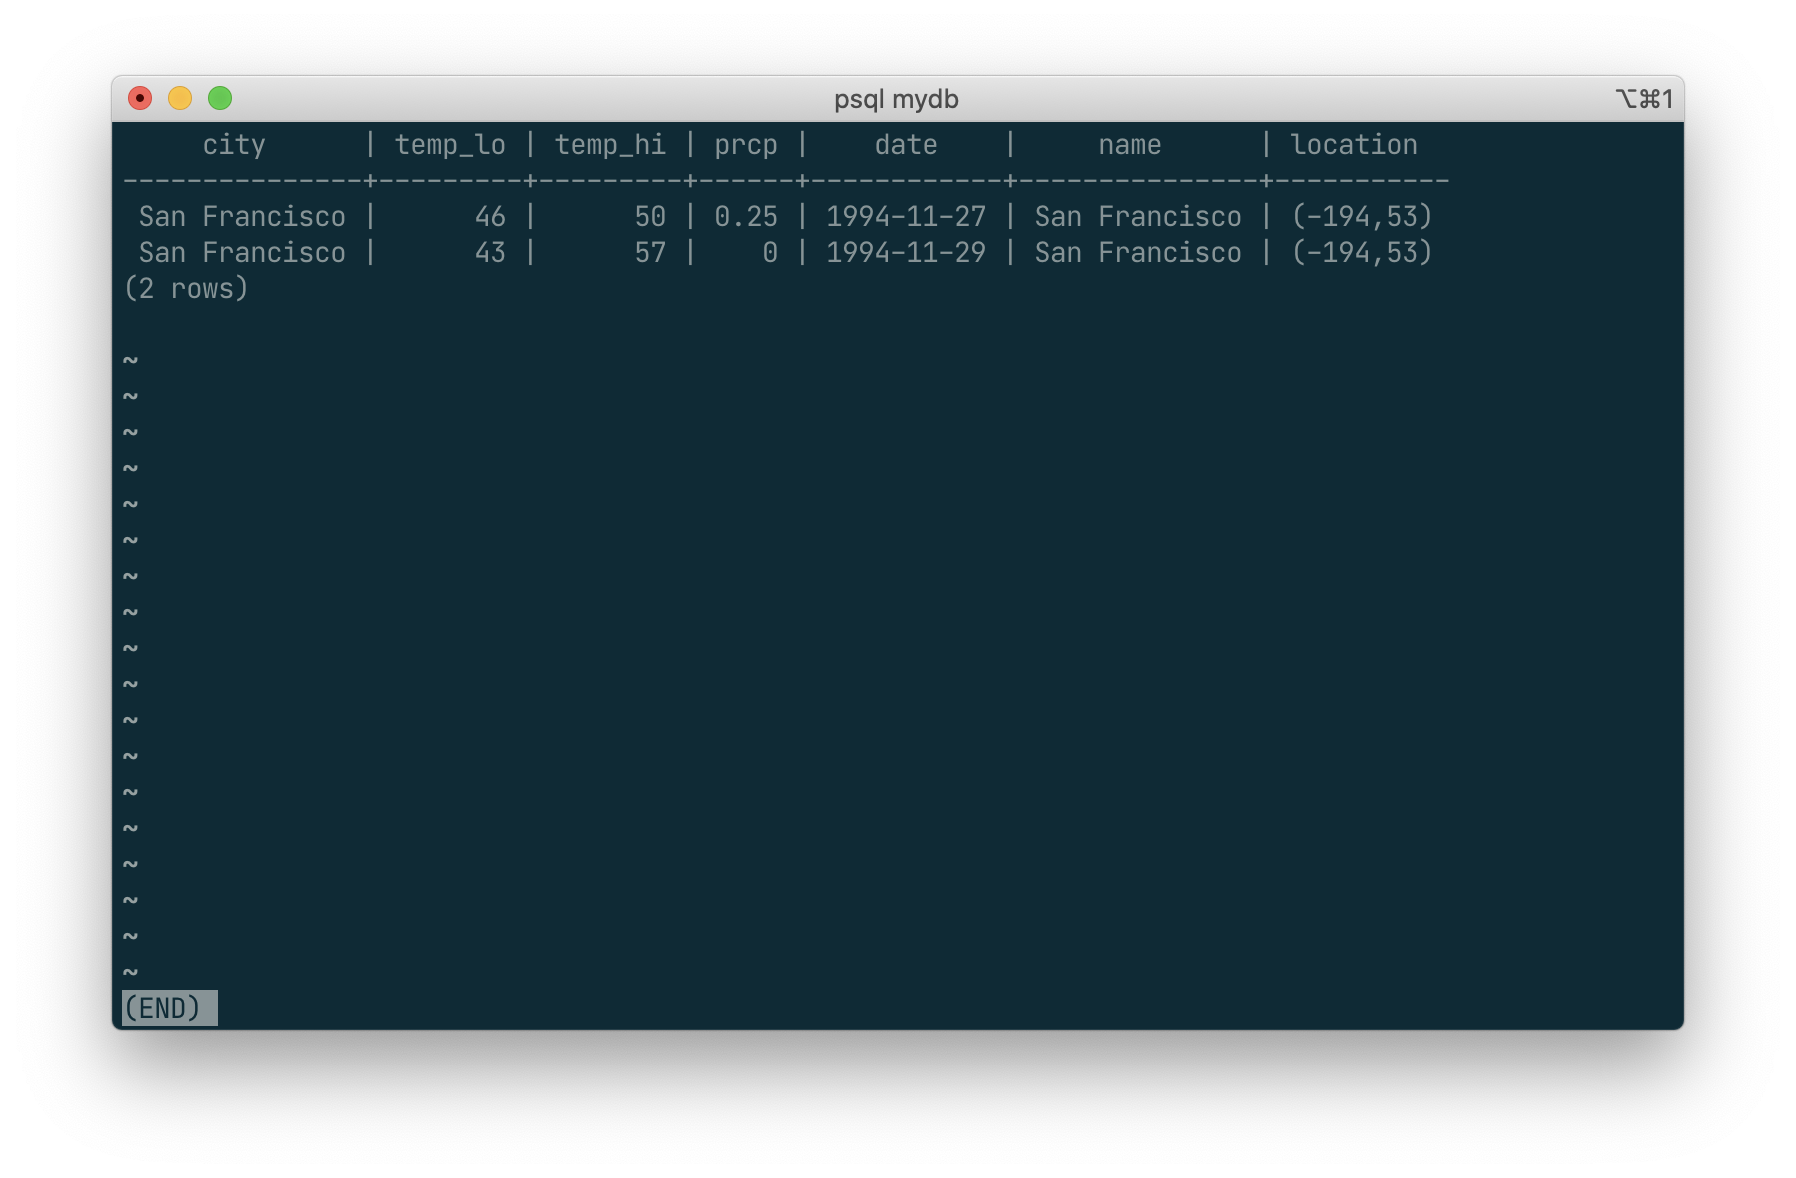Click location (-194,53) in 1994-11-29 row

point(1362,253)
